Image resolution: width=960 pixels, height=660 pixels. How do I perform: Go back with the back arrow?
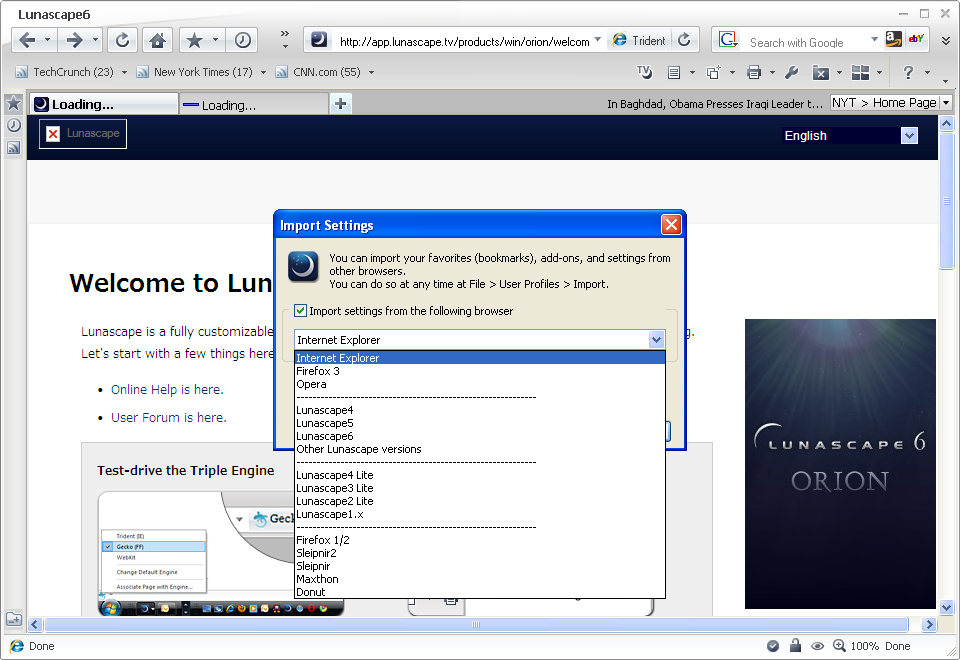(26, 40)
